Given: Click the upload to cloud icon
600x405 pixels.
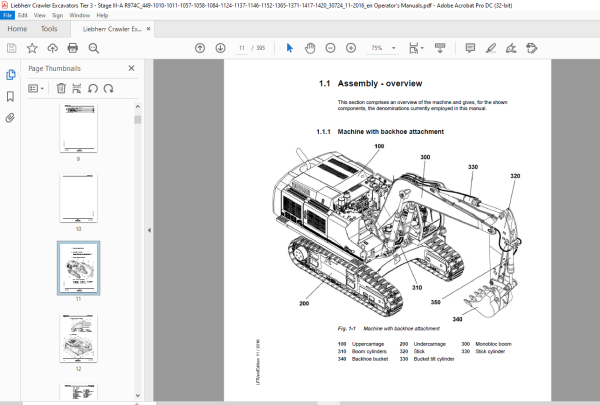Looking at the screenshot, I should click(52, 48).
